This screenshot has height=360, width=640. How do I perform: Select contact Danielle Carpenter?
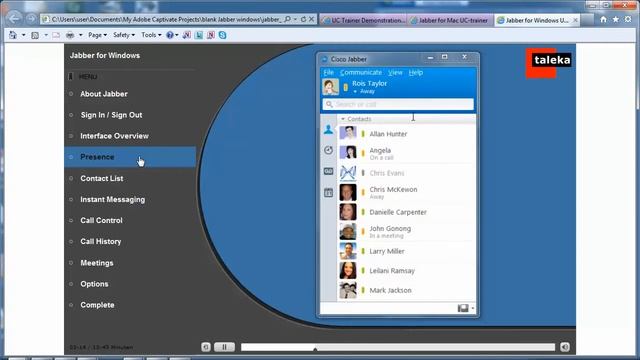coord(407,212)
